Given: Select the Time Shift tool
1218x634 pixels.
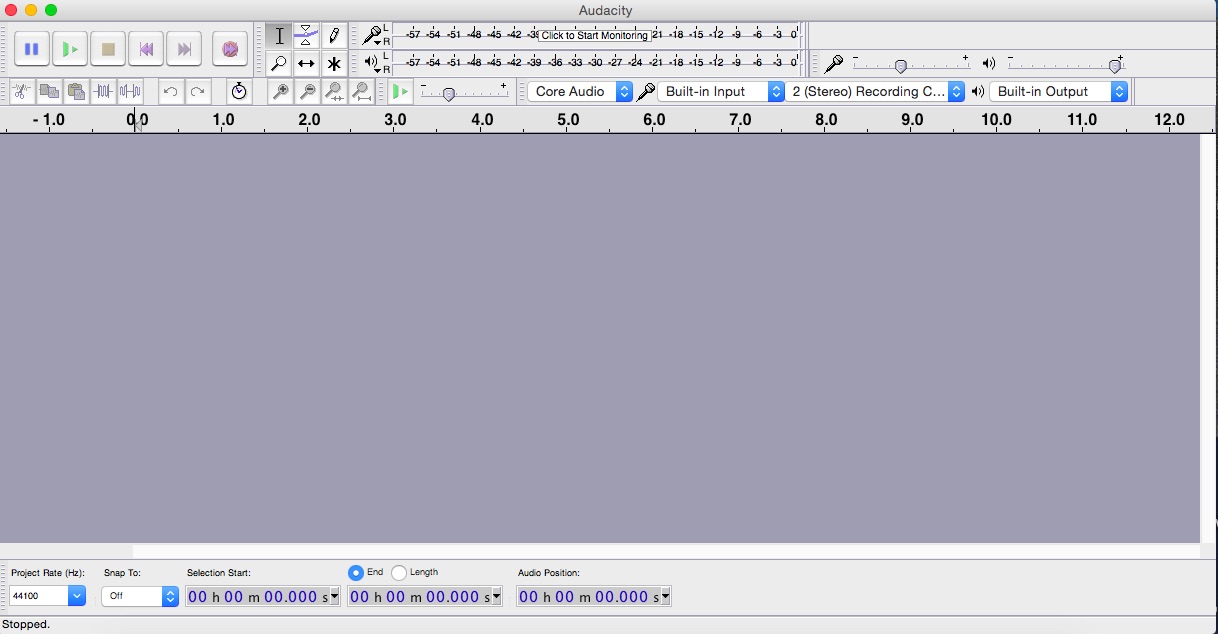Looking at the screenshot, I should point(306,63).
